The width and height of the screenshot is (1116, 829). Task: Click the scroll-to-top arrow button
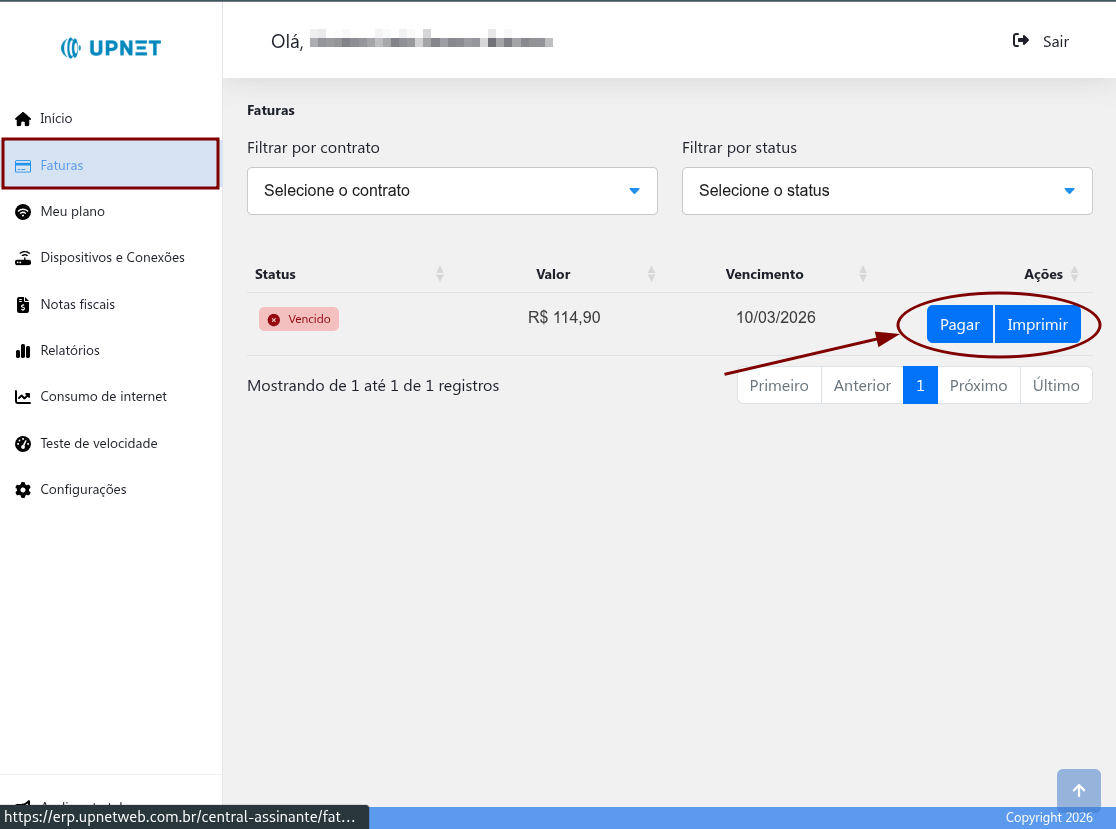tap(1078, 789)
